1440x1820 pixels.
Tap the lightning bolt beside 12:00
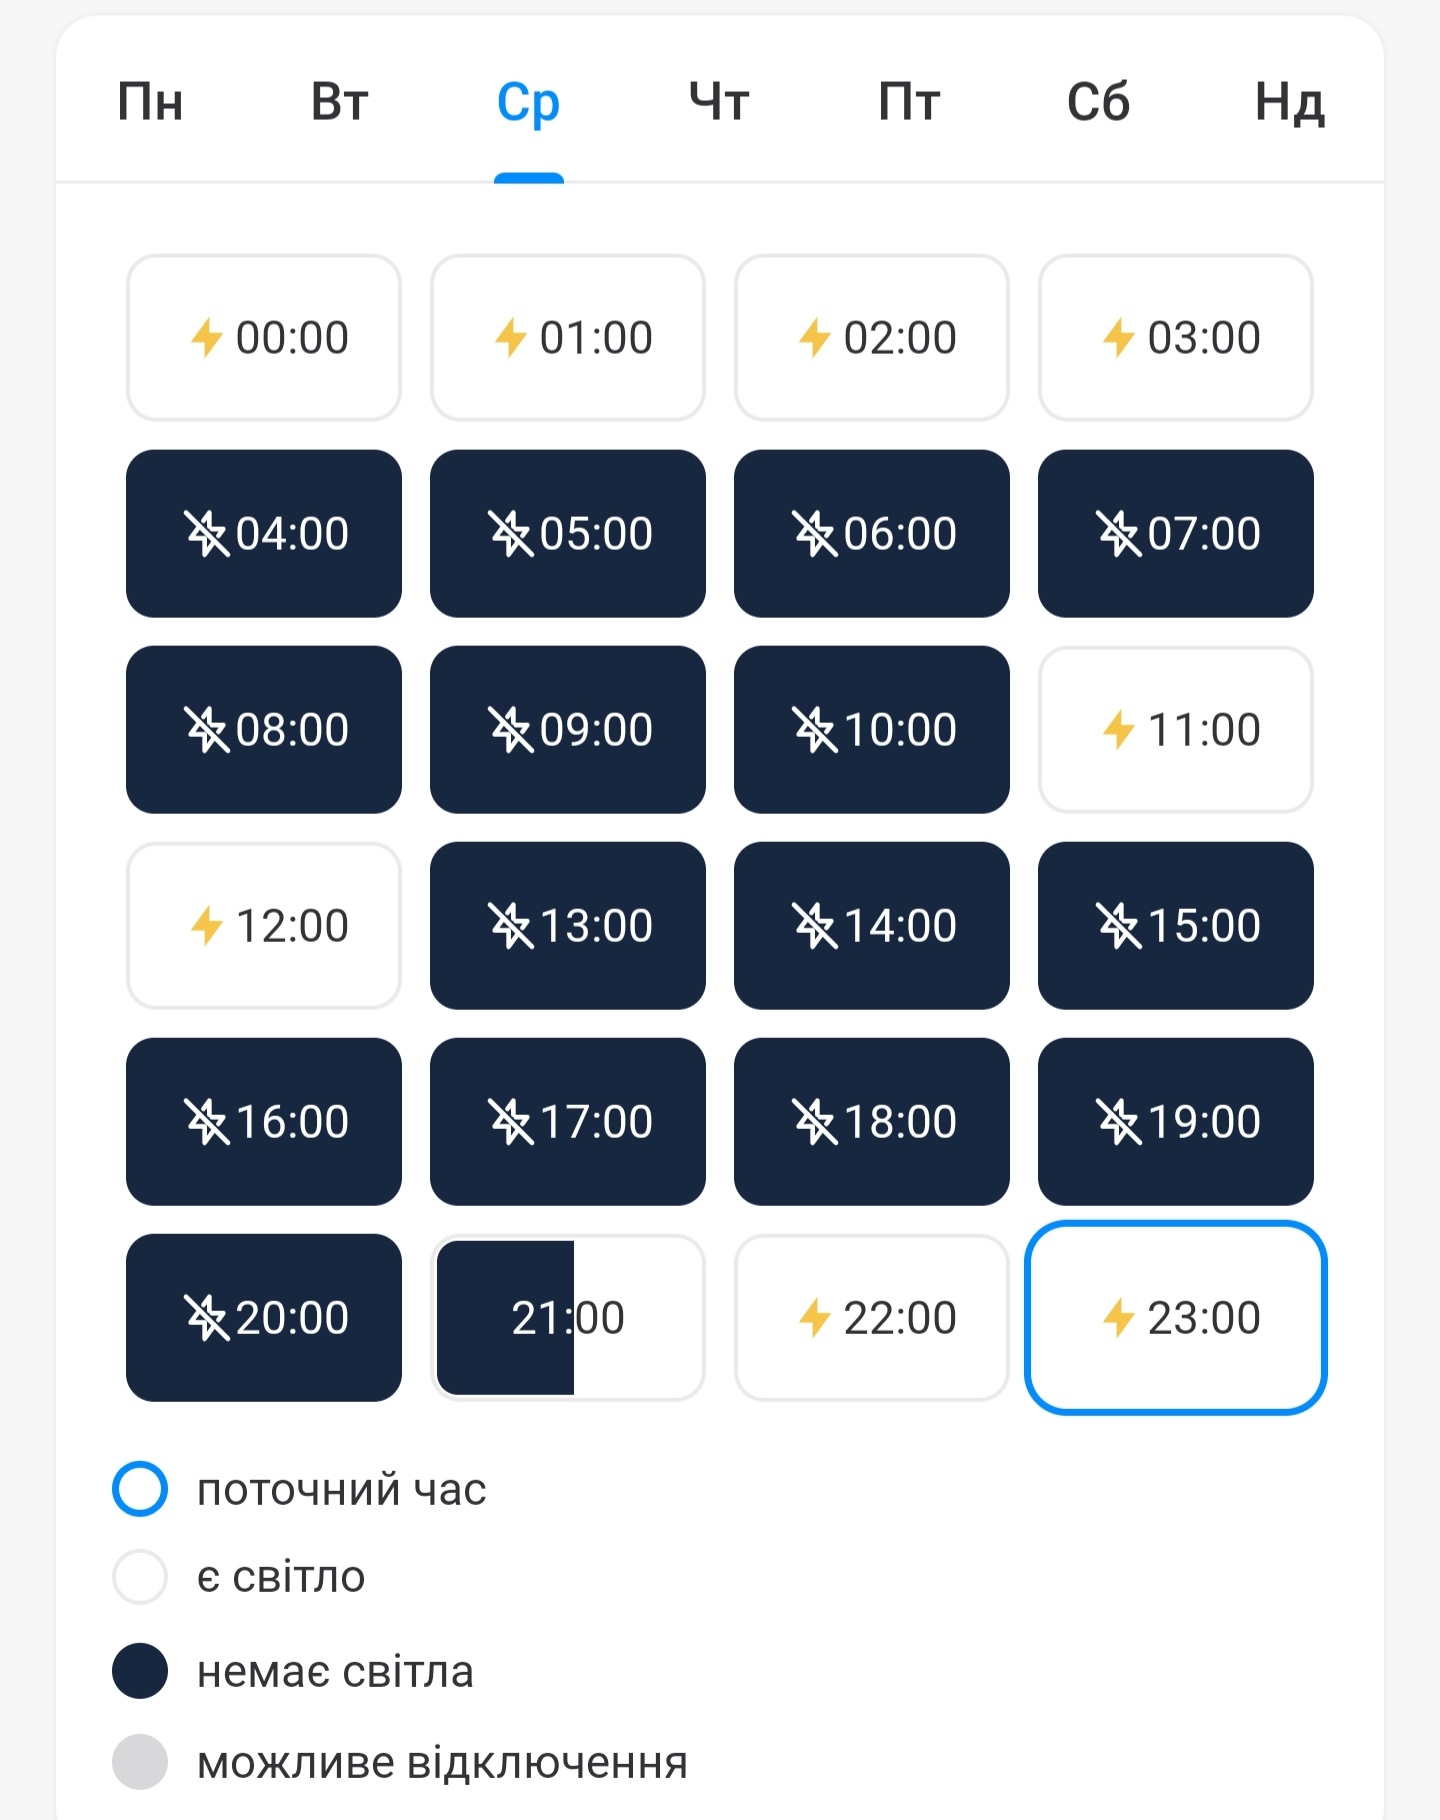pyautogui.click(x=207, y=925)
